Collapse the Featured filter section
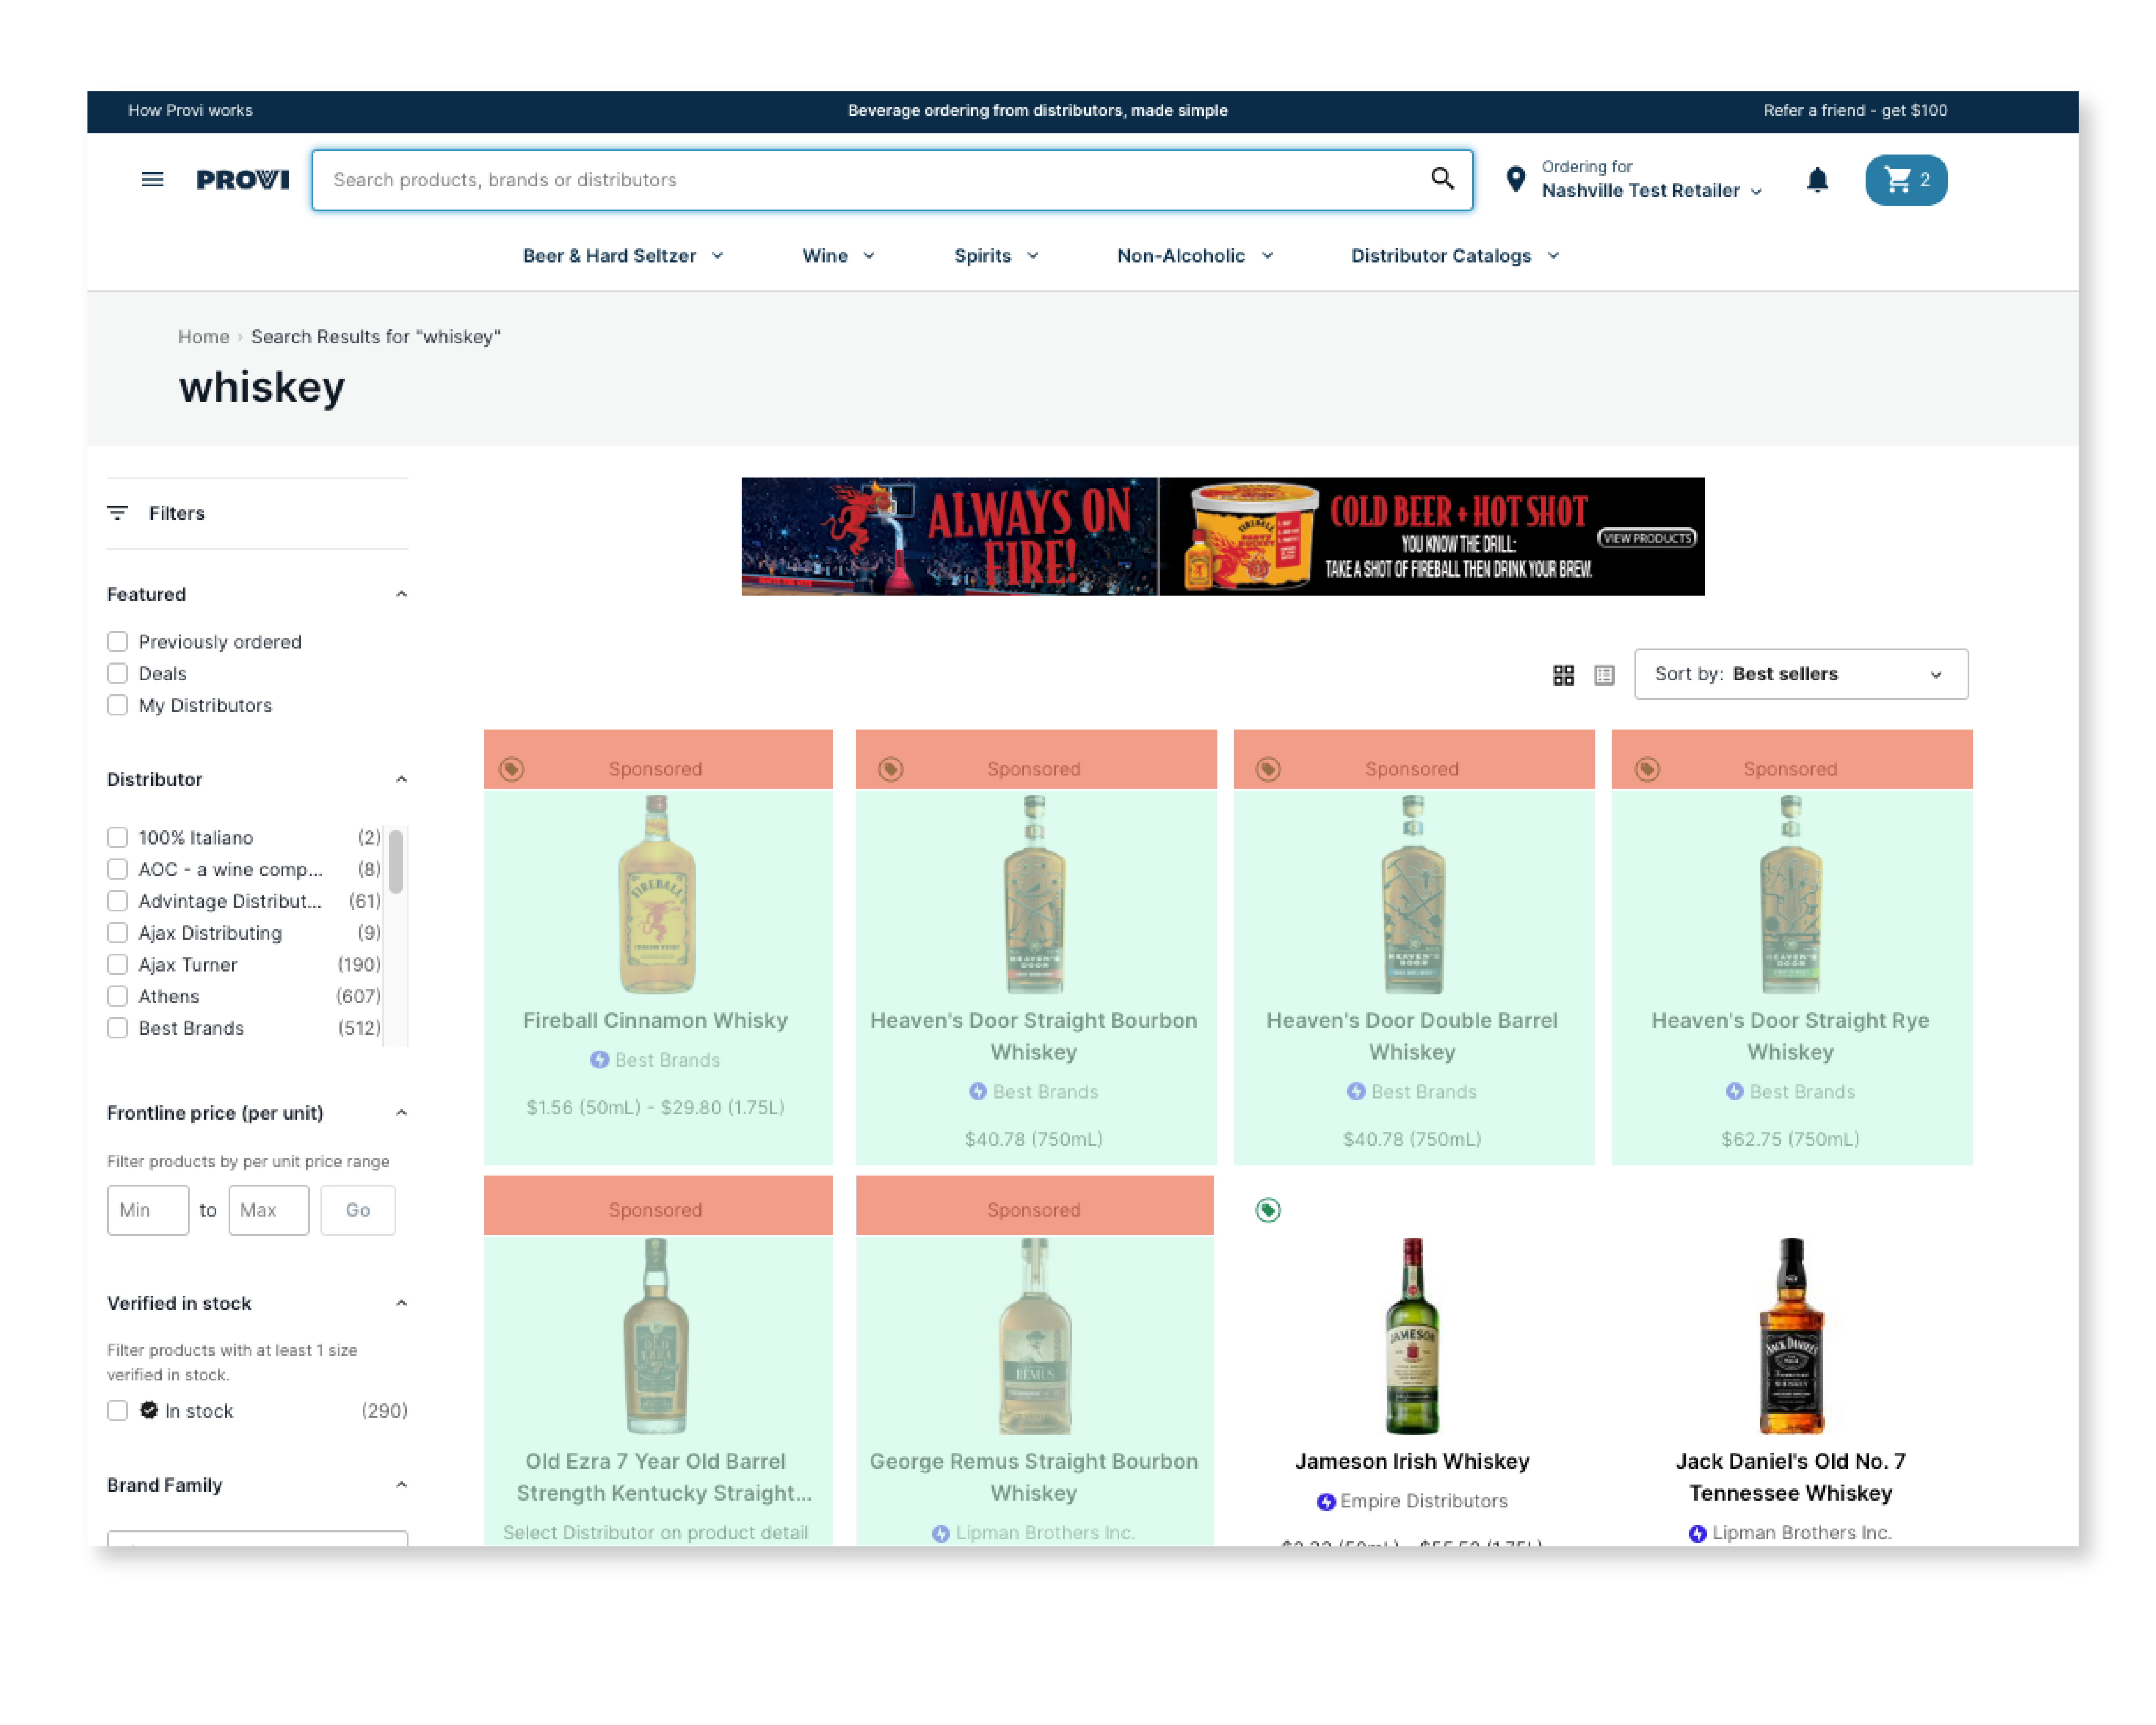Image resolution: width=2156 pixels, height=1725 pixels. click(401, 594)
